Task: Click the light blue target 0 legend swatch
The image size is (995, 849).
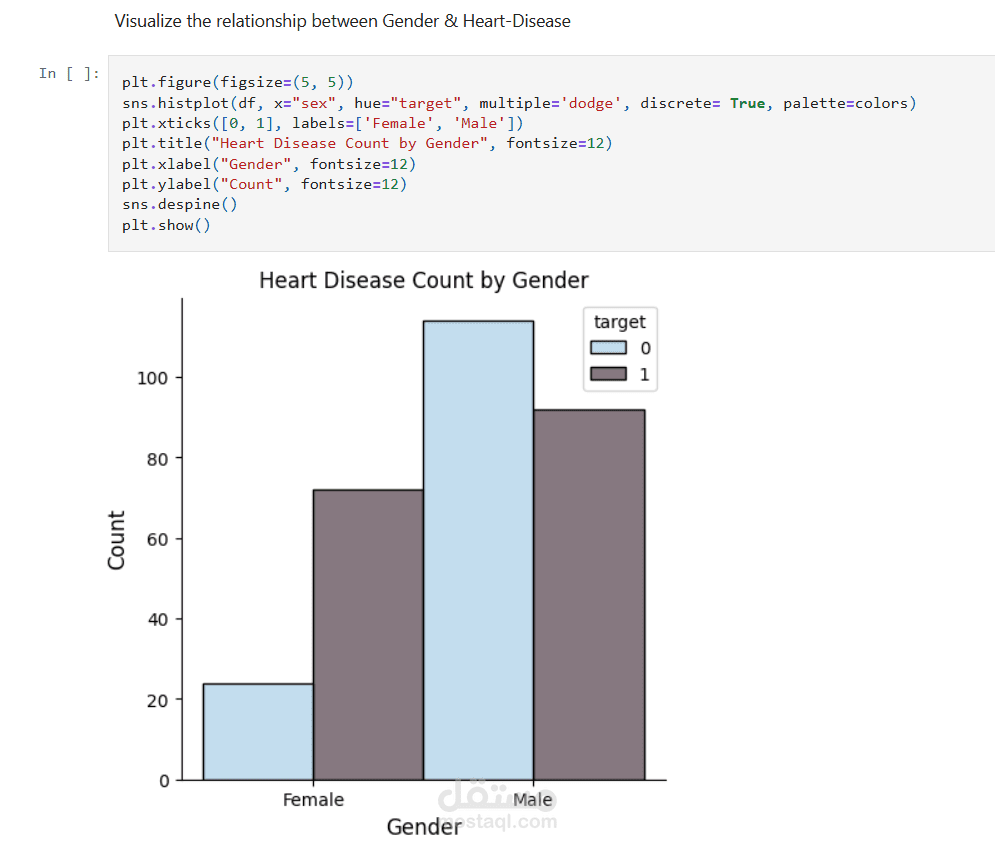Action: pyautogui.click(x=608, y=348)
